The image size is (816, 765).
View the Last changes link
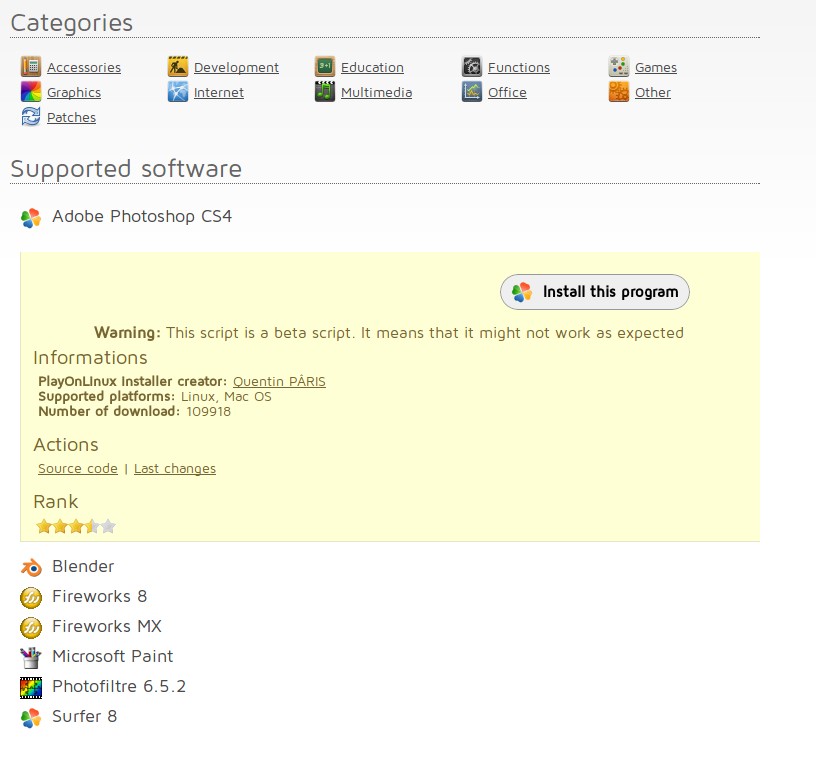[175, 468]
